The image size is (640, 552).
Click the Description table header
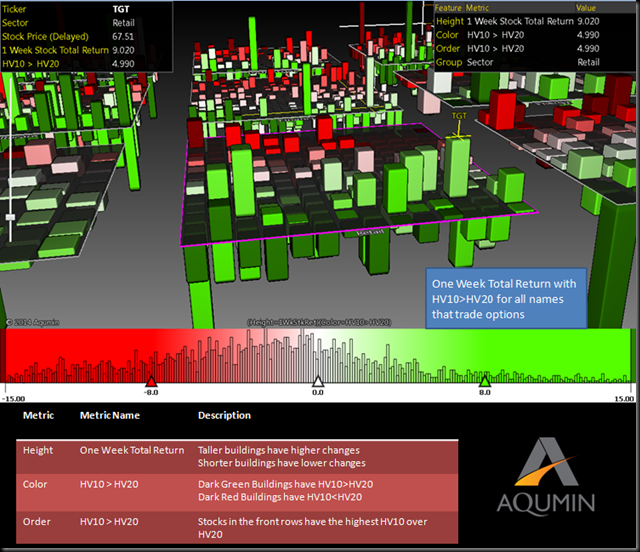[x=224, y=416]
